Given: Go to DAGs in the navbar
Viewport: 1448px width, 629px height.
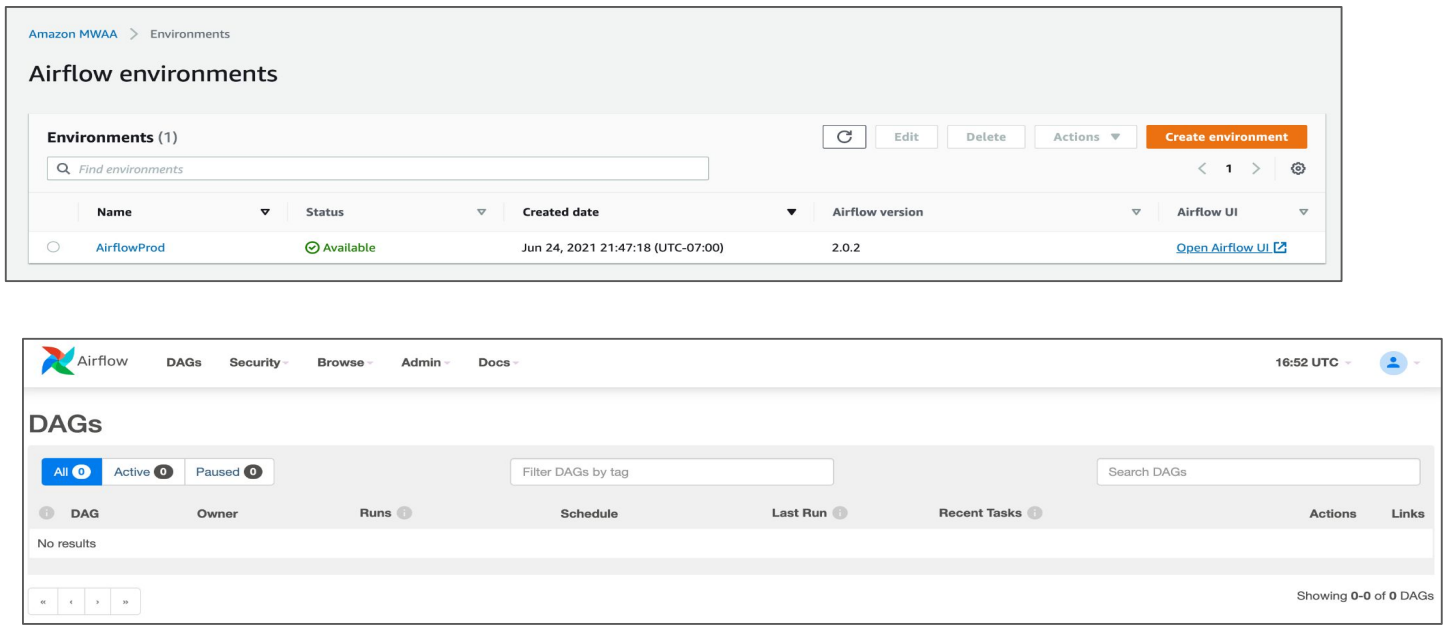Looking at the screenshot, I should click(x=184, y=362).
